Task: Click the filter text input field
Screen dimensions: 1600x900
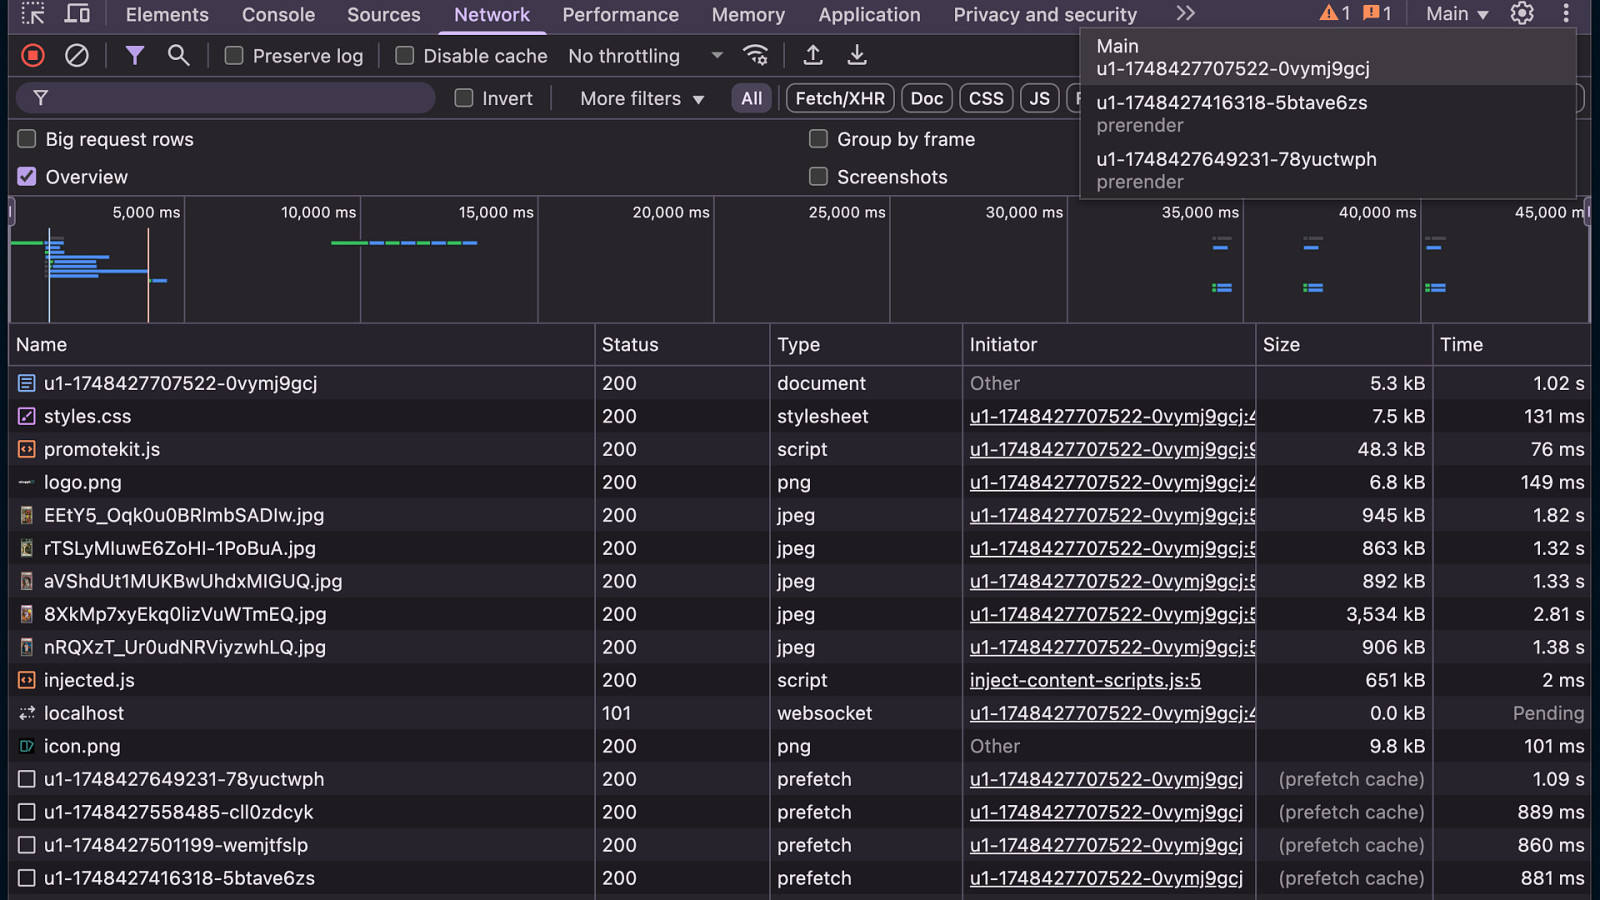Action: (x=240, y=98)
